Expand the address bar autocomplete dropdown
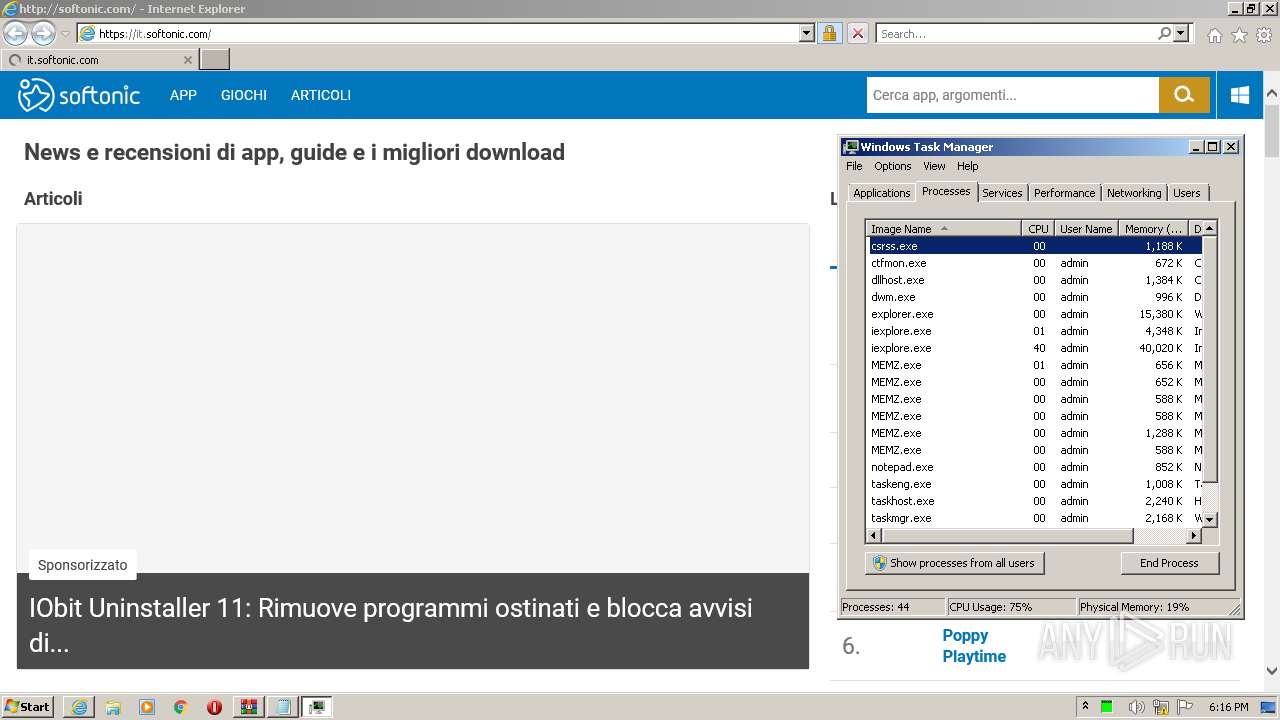The height and width of the screenshot is (720, 1280). pos(807,33)
